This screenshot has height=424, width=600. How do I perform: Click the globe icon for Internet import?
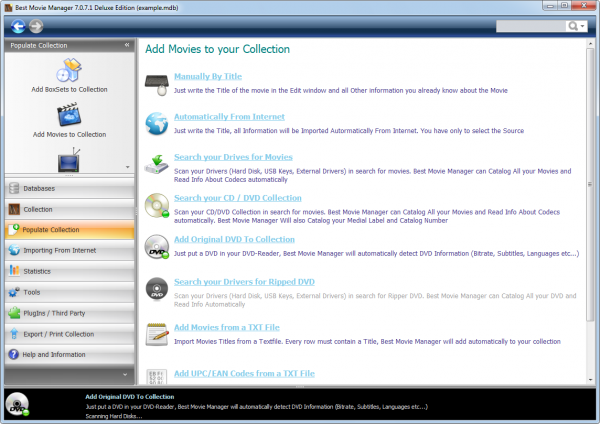pos(157,124)
